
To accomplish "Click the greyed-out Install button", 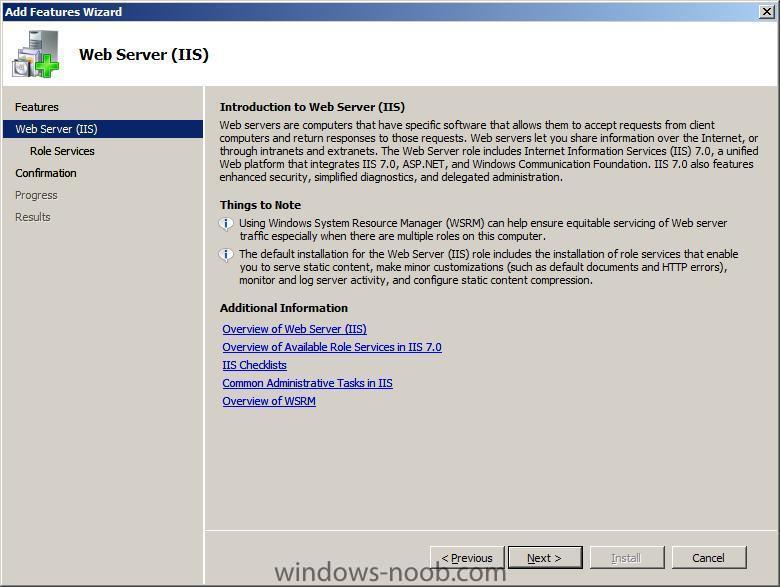I will (x=627, y=558).
